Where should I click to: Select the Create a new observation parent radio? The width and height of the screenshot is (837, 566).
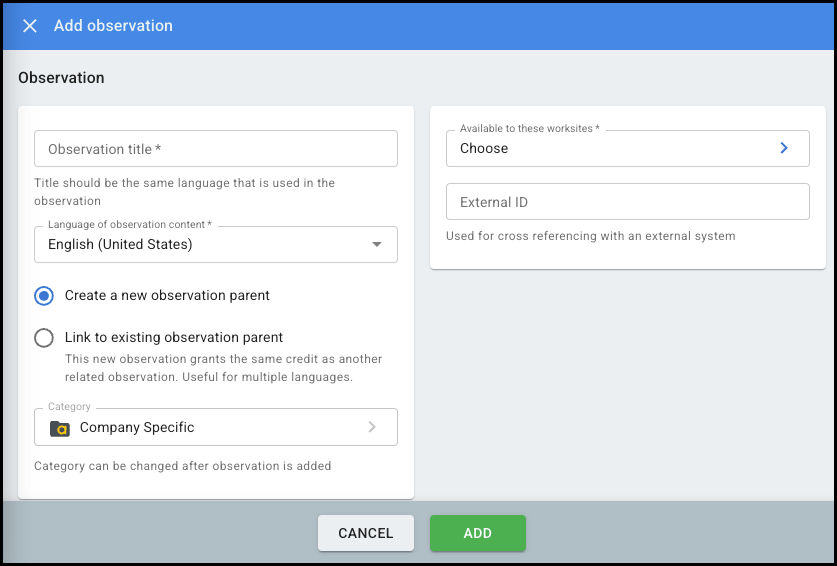[x=44, y=296]
